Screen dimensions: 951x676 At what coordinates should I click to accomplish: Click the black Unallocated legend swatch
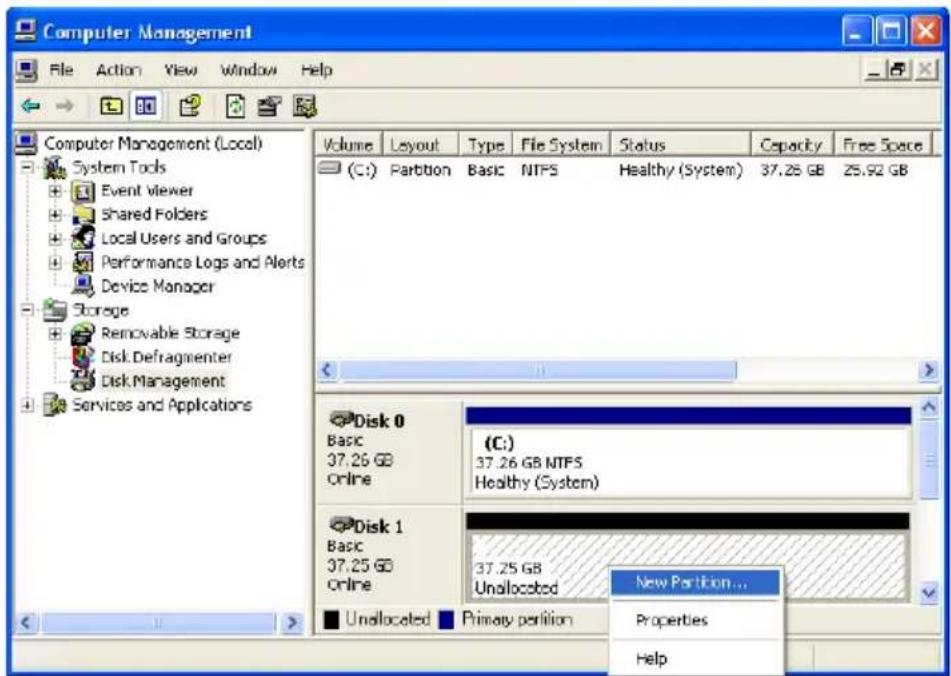(x=331, y=620)
